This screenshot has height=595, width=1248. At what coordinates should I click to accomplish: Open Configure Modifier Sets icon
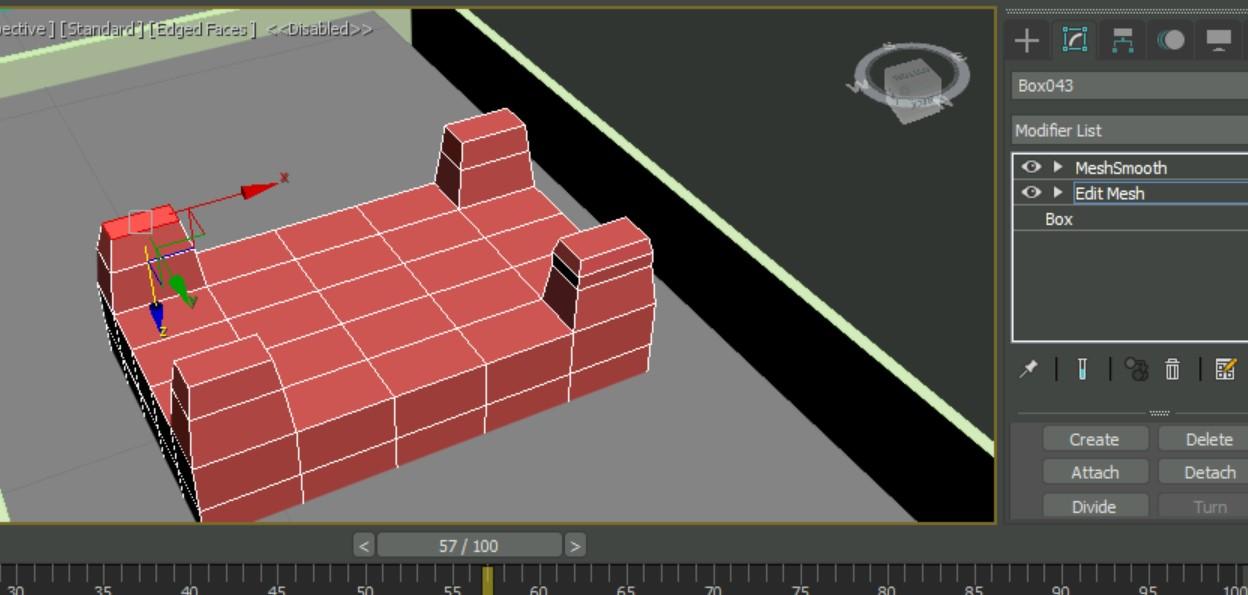pos(1225,369)
